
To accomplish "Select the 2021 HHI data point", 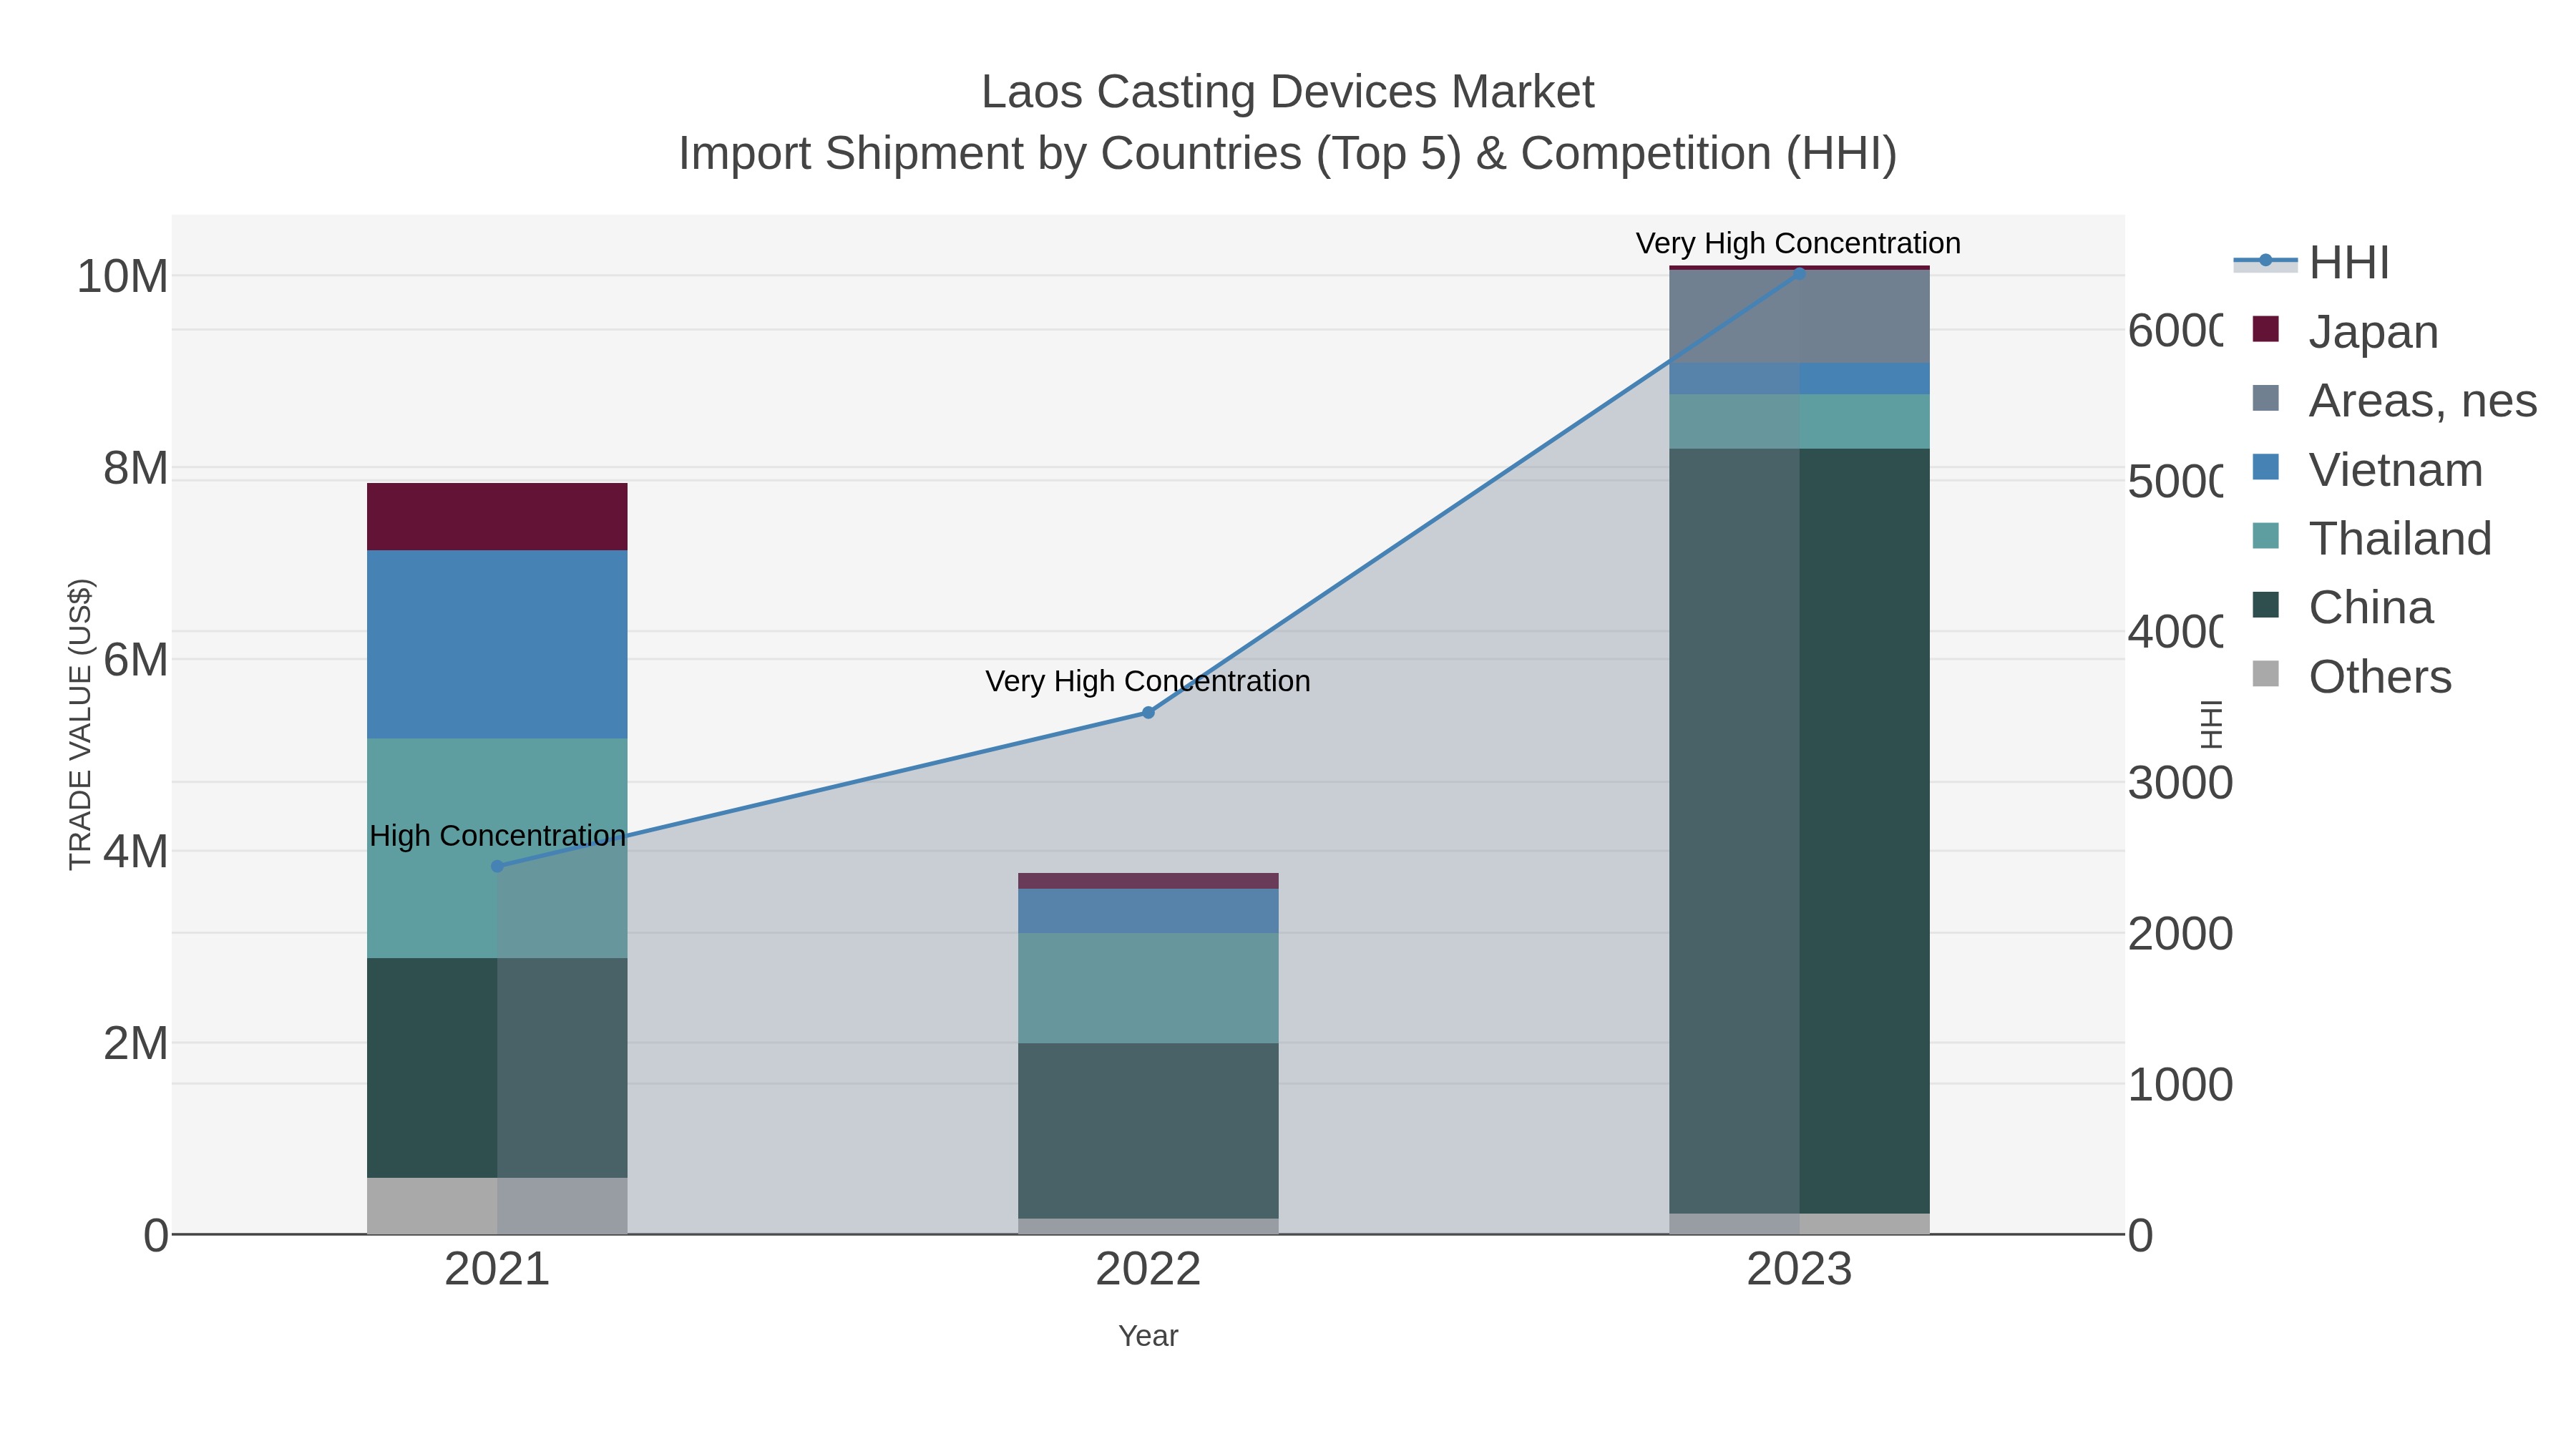I will coord(497,866).
